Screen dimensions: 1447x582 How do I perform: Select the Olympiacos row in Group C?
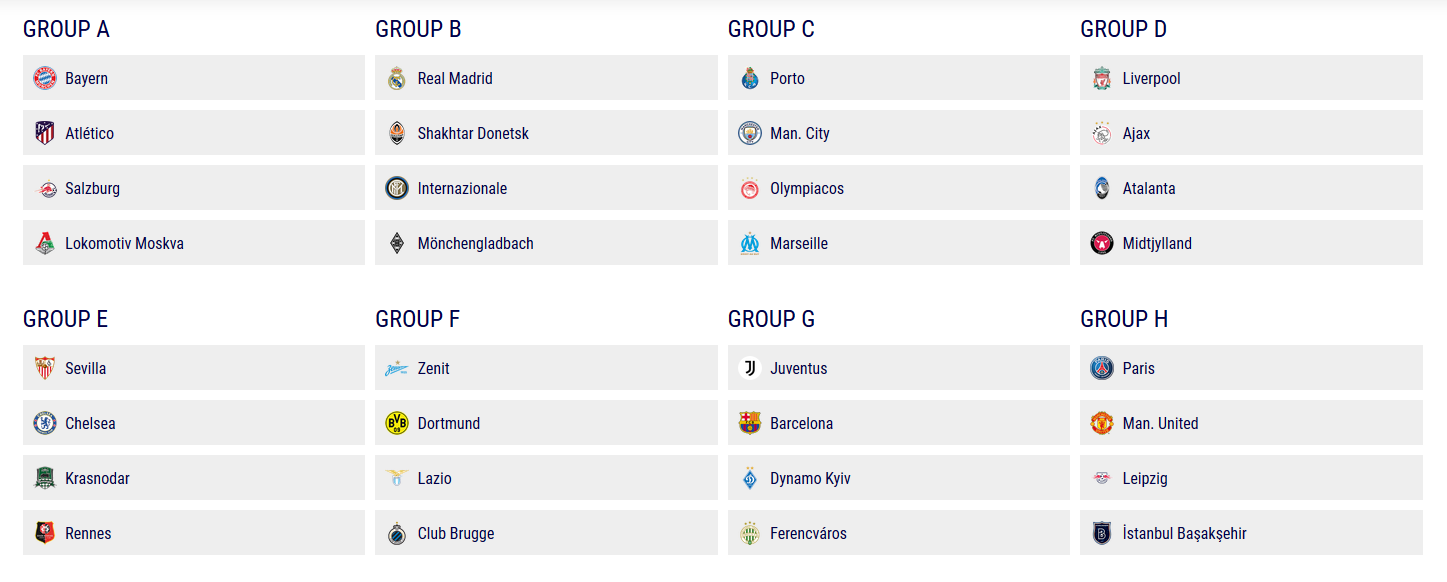[x=899, y=188]
